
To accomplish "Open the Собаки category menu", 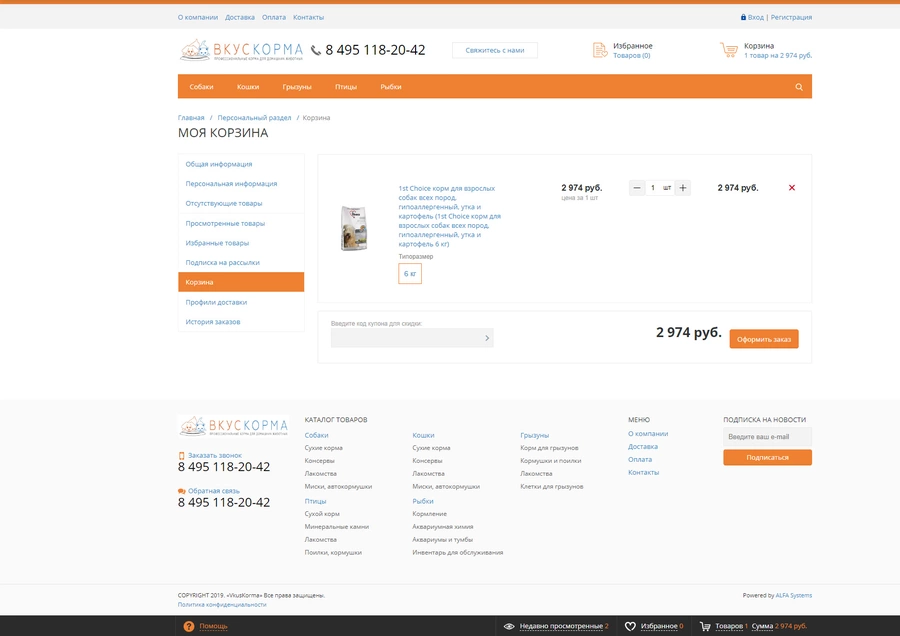I will pos(201,87).
